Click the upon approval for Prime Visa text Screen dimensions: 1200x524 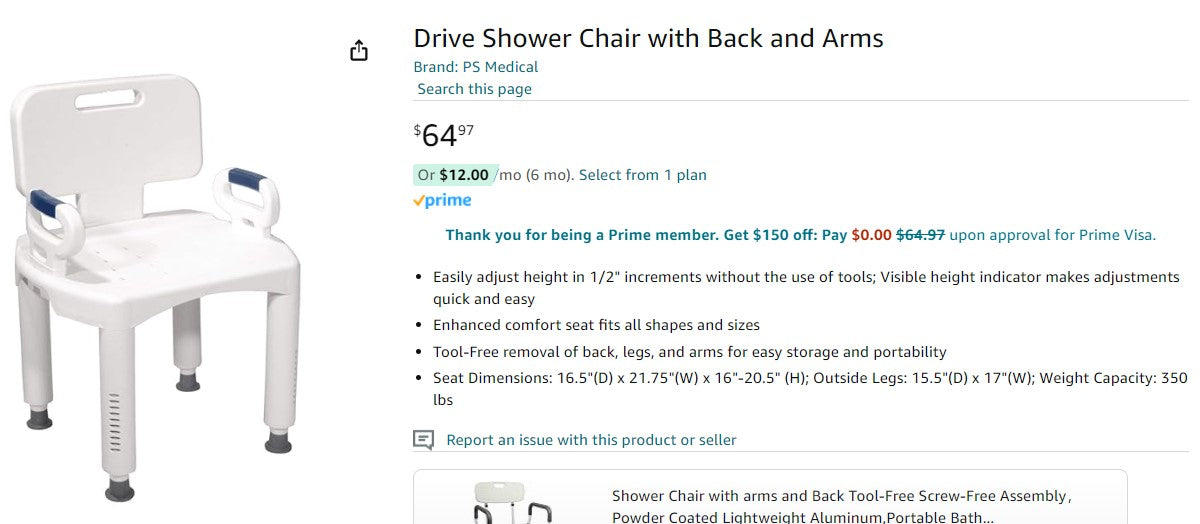(x=1052, y=235)
